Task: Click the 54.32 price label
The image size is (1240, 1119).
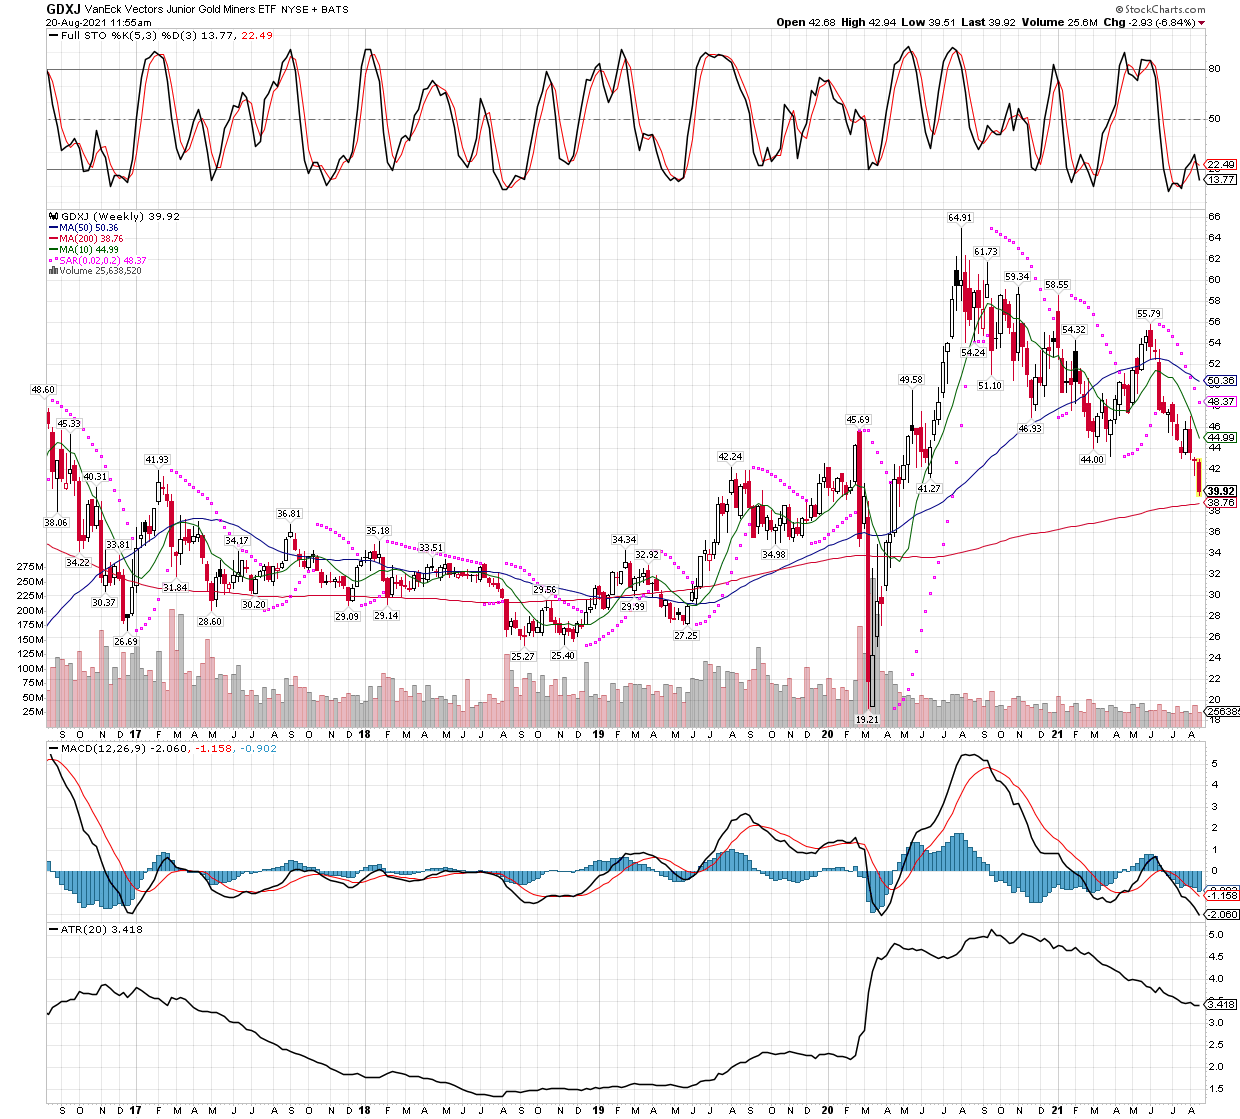Action: (1074, 330)
